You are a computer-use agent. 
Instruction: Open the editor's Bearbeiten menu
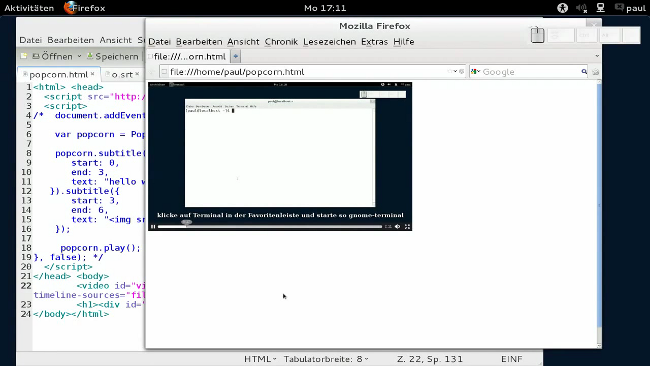tap(70, 40)
